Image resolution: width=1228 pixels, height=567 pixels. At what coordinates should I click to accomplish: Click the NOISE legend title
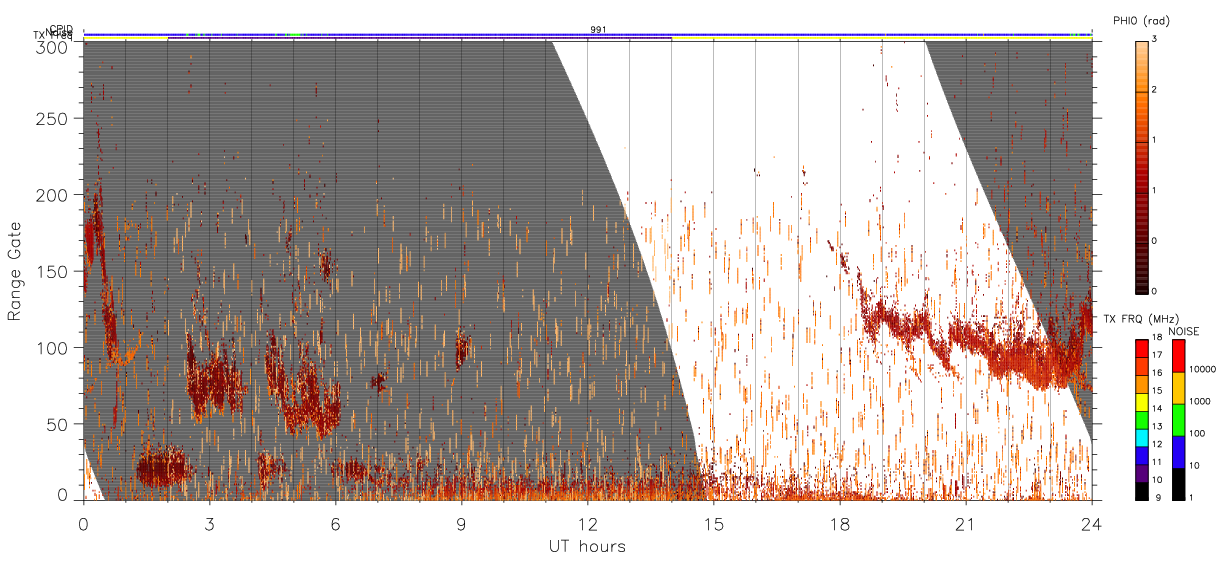click(x=1184, y=331)
